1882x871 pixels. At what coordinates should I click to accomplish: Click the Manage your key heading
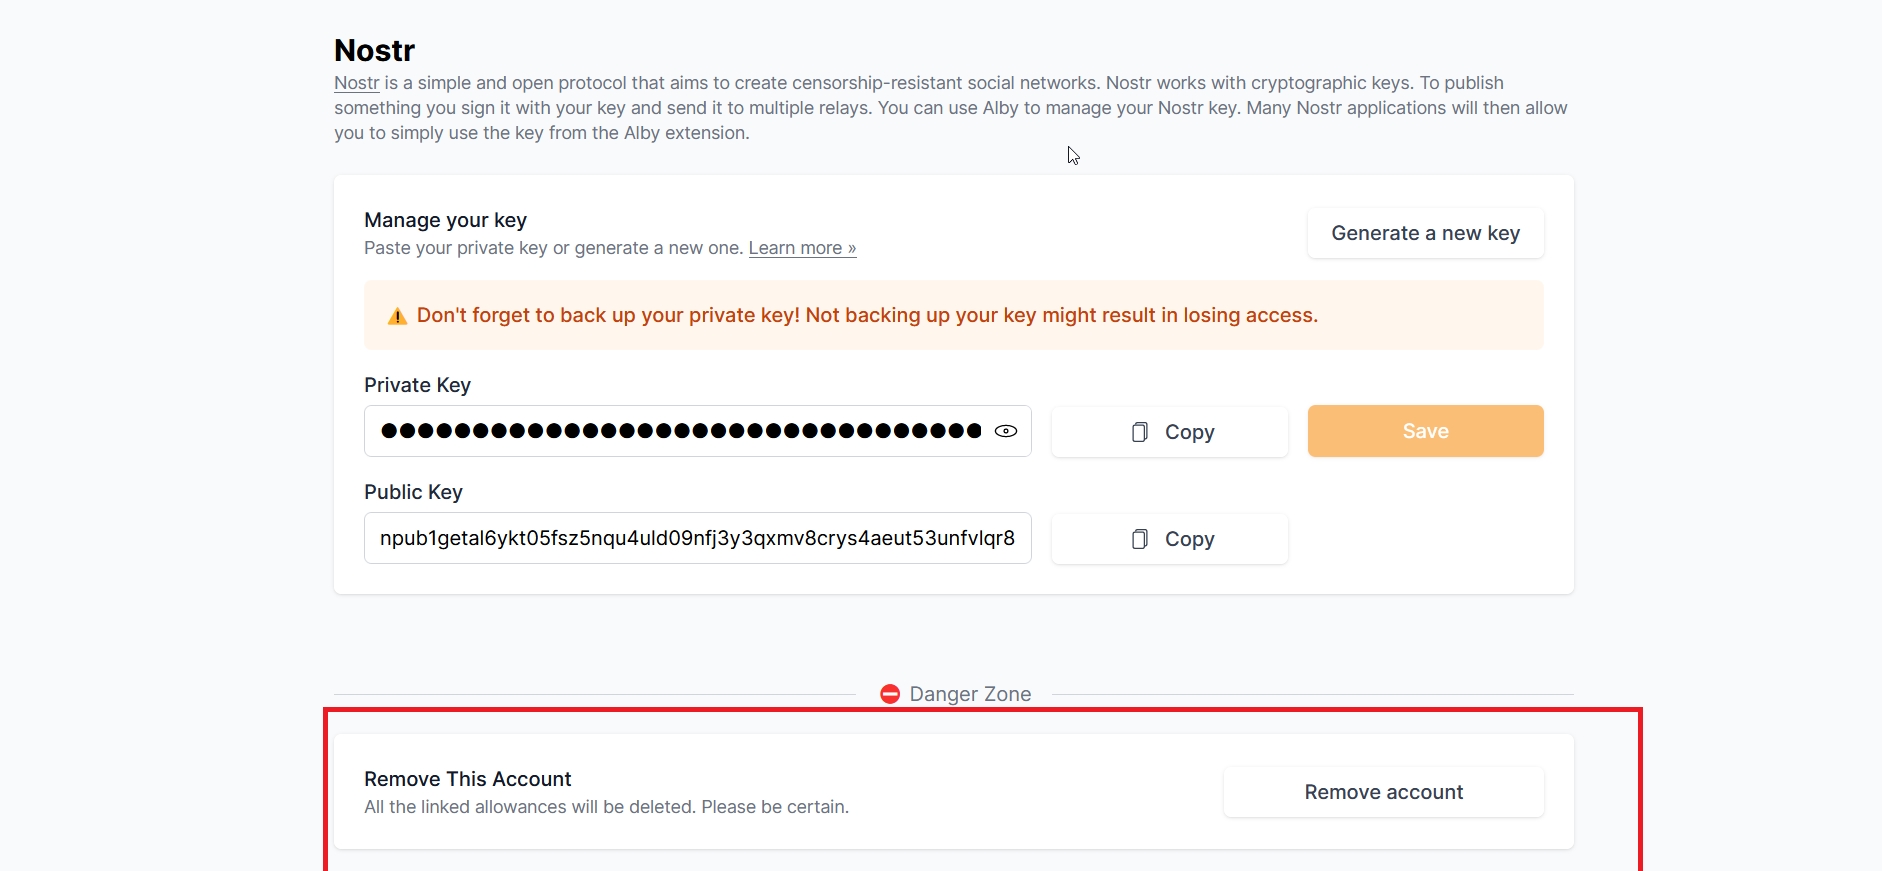pos(445,220)
